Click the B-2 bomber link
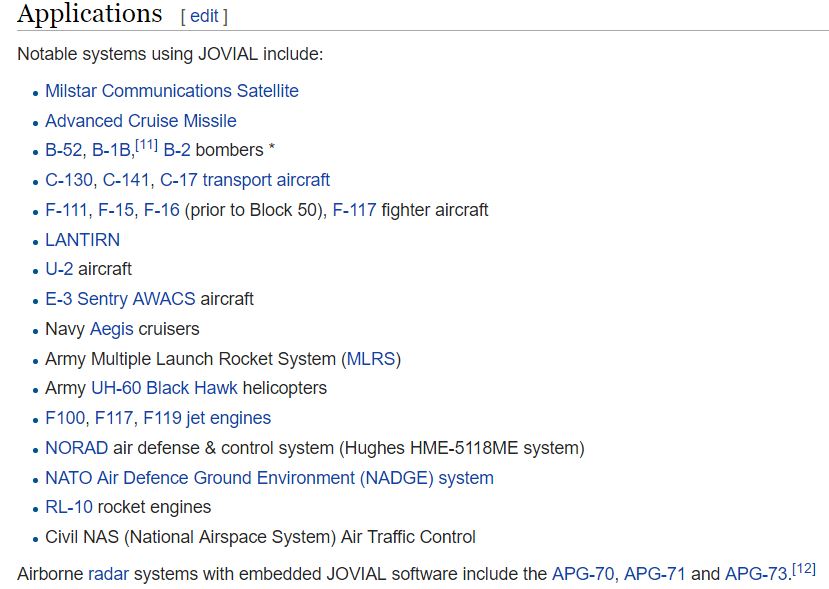 pos(177,151)
